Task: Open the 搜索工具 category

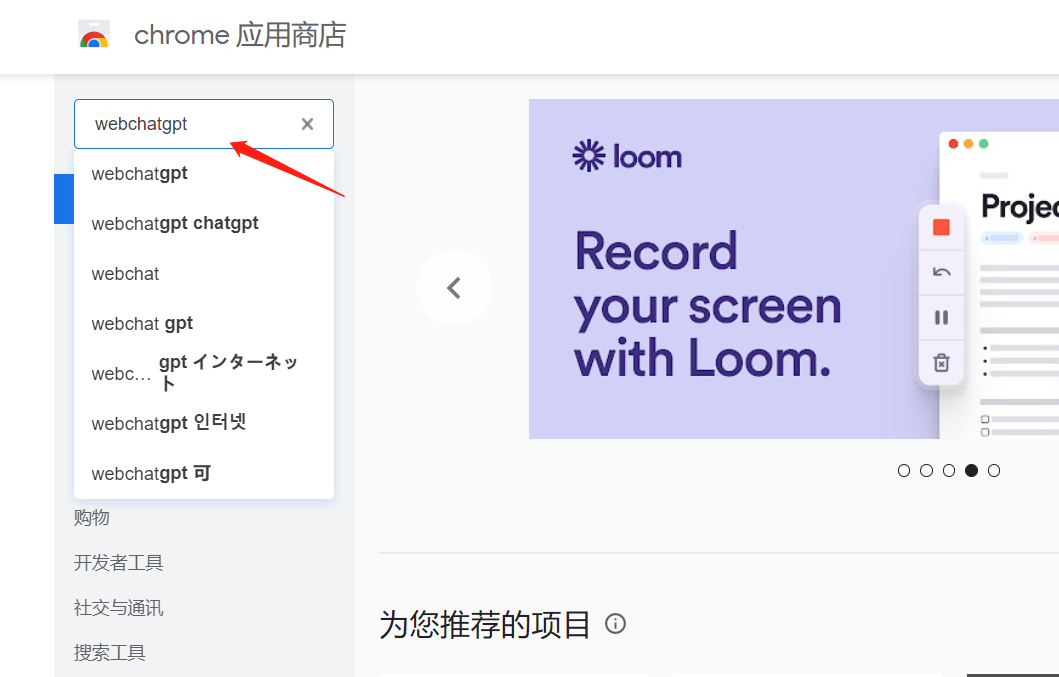Action: pos(110,653)
